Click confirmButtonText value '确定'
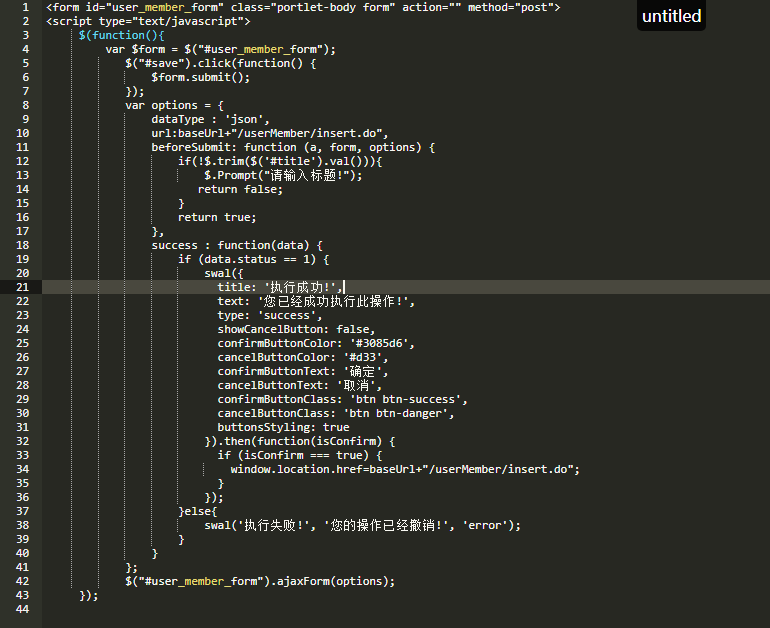This screenshot has width=770, height=628. click(x=362, y=372)
